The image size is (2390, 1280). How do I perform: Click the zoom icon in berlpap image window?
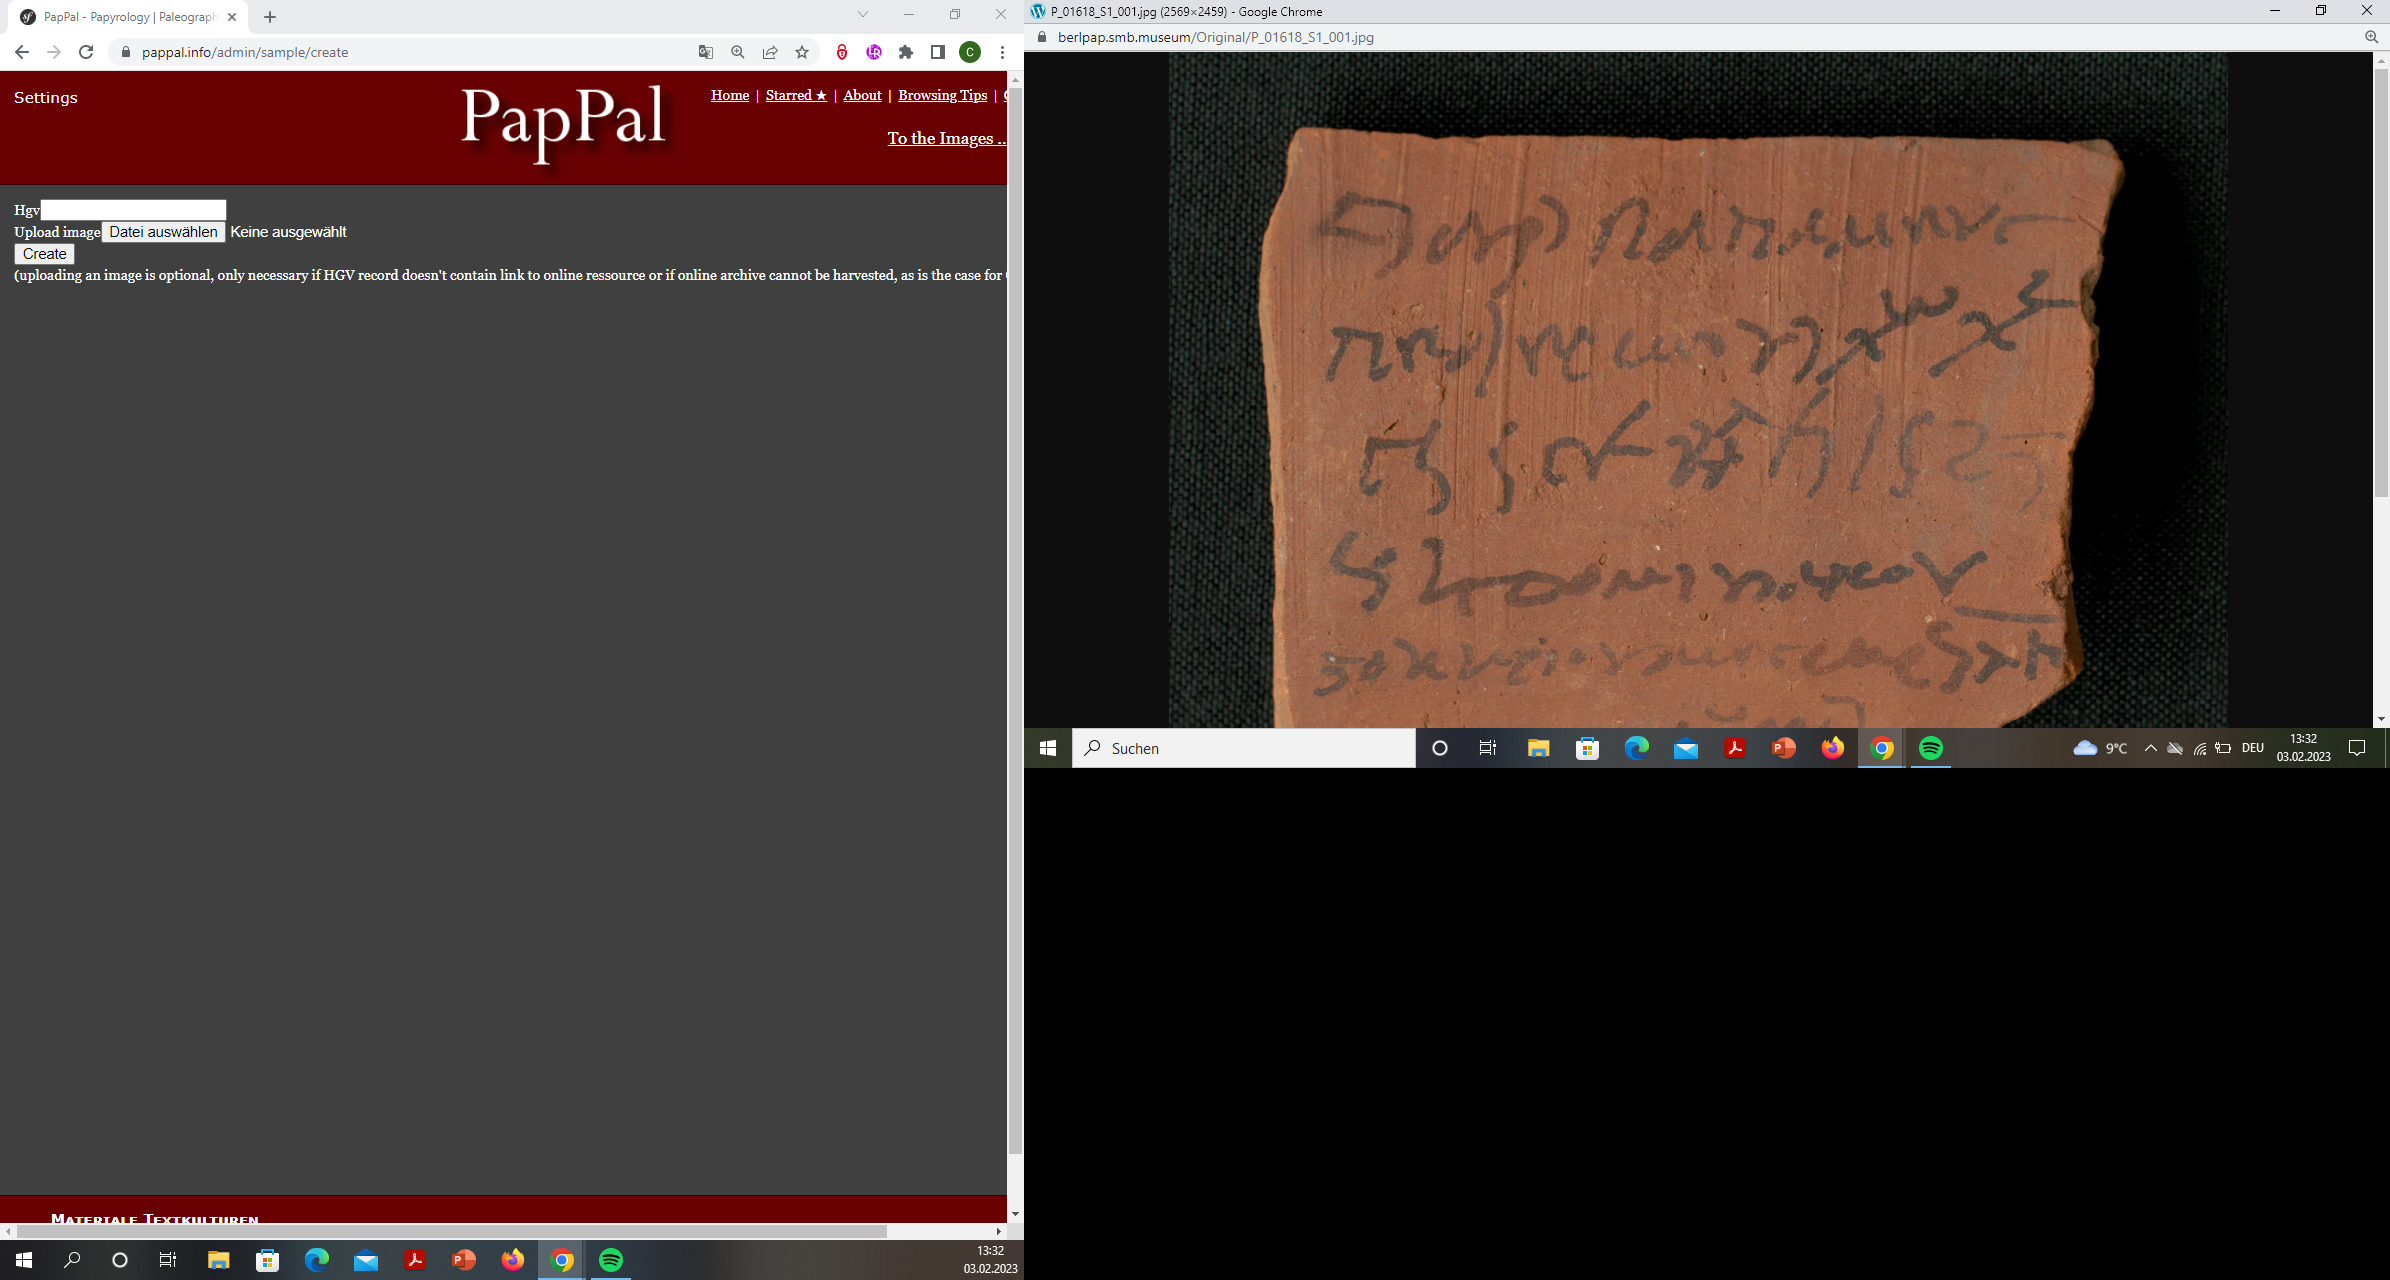coord(2372,37)
